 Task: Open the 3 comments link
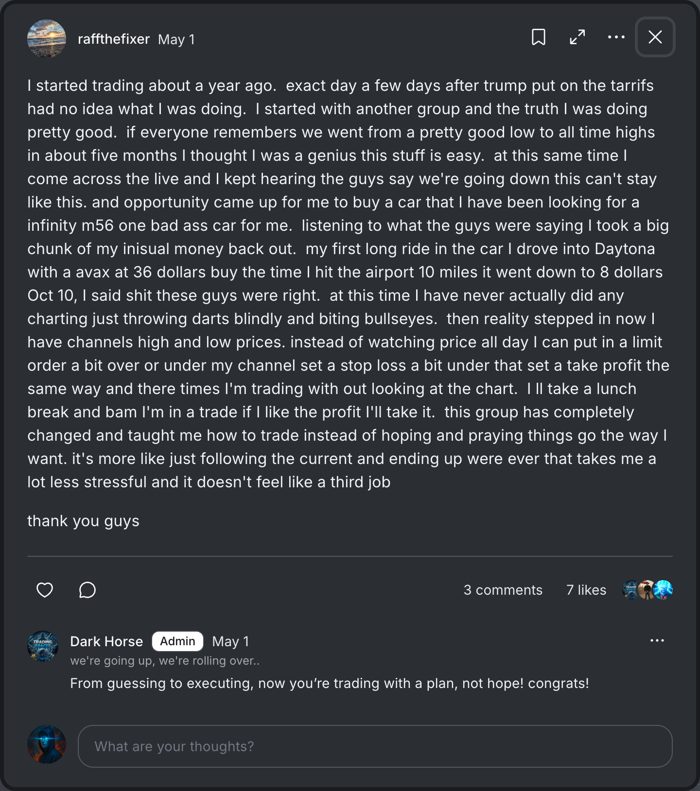[x=503, y=590]
